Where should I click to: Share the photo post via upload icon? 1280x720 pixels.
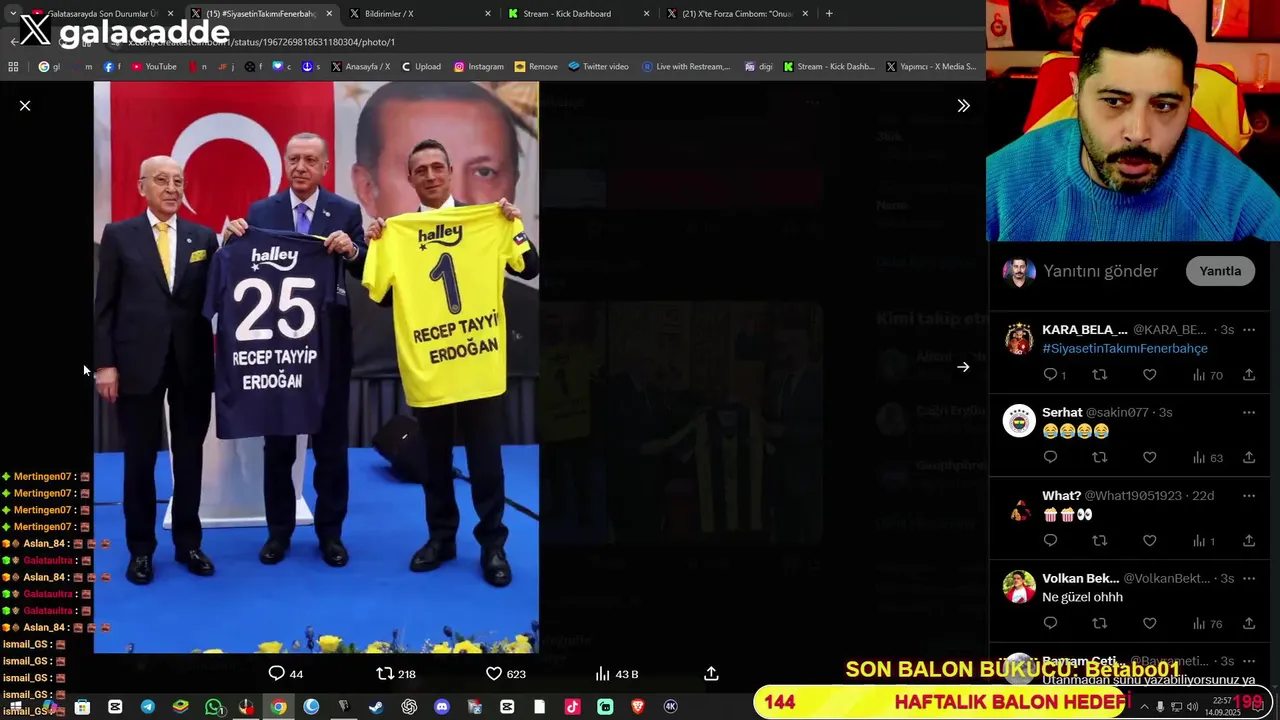[711, 674]
